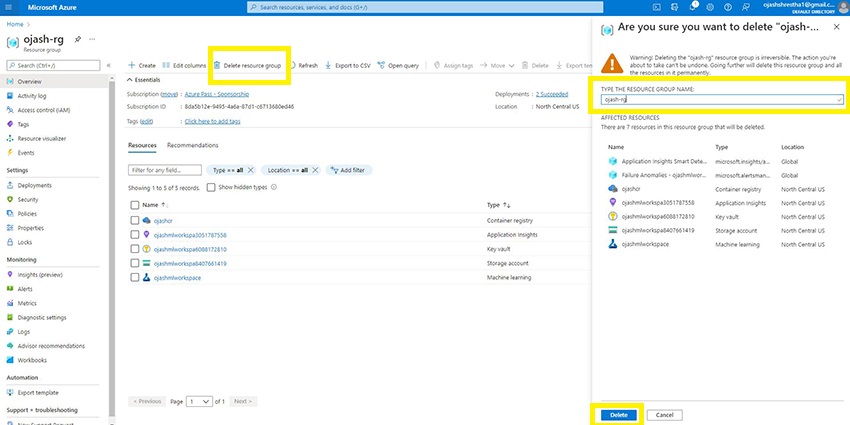Open the notifications bell
This screenshot has height=425, width=850.
coord(692,7)
